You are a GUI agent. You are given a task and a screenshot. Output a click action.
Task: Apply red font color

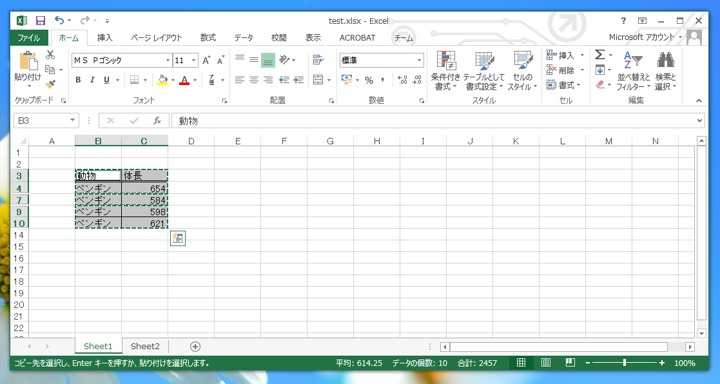[x=185, y=80]
